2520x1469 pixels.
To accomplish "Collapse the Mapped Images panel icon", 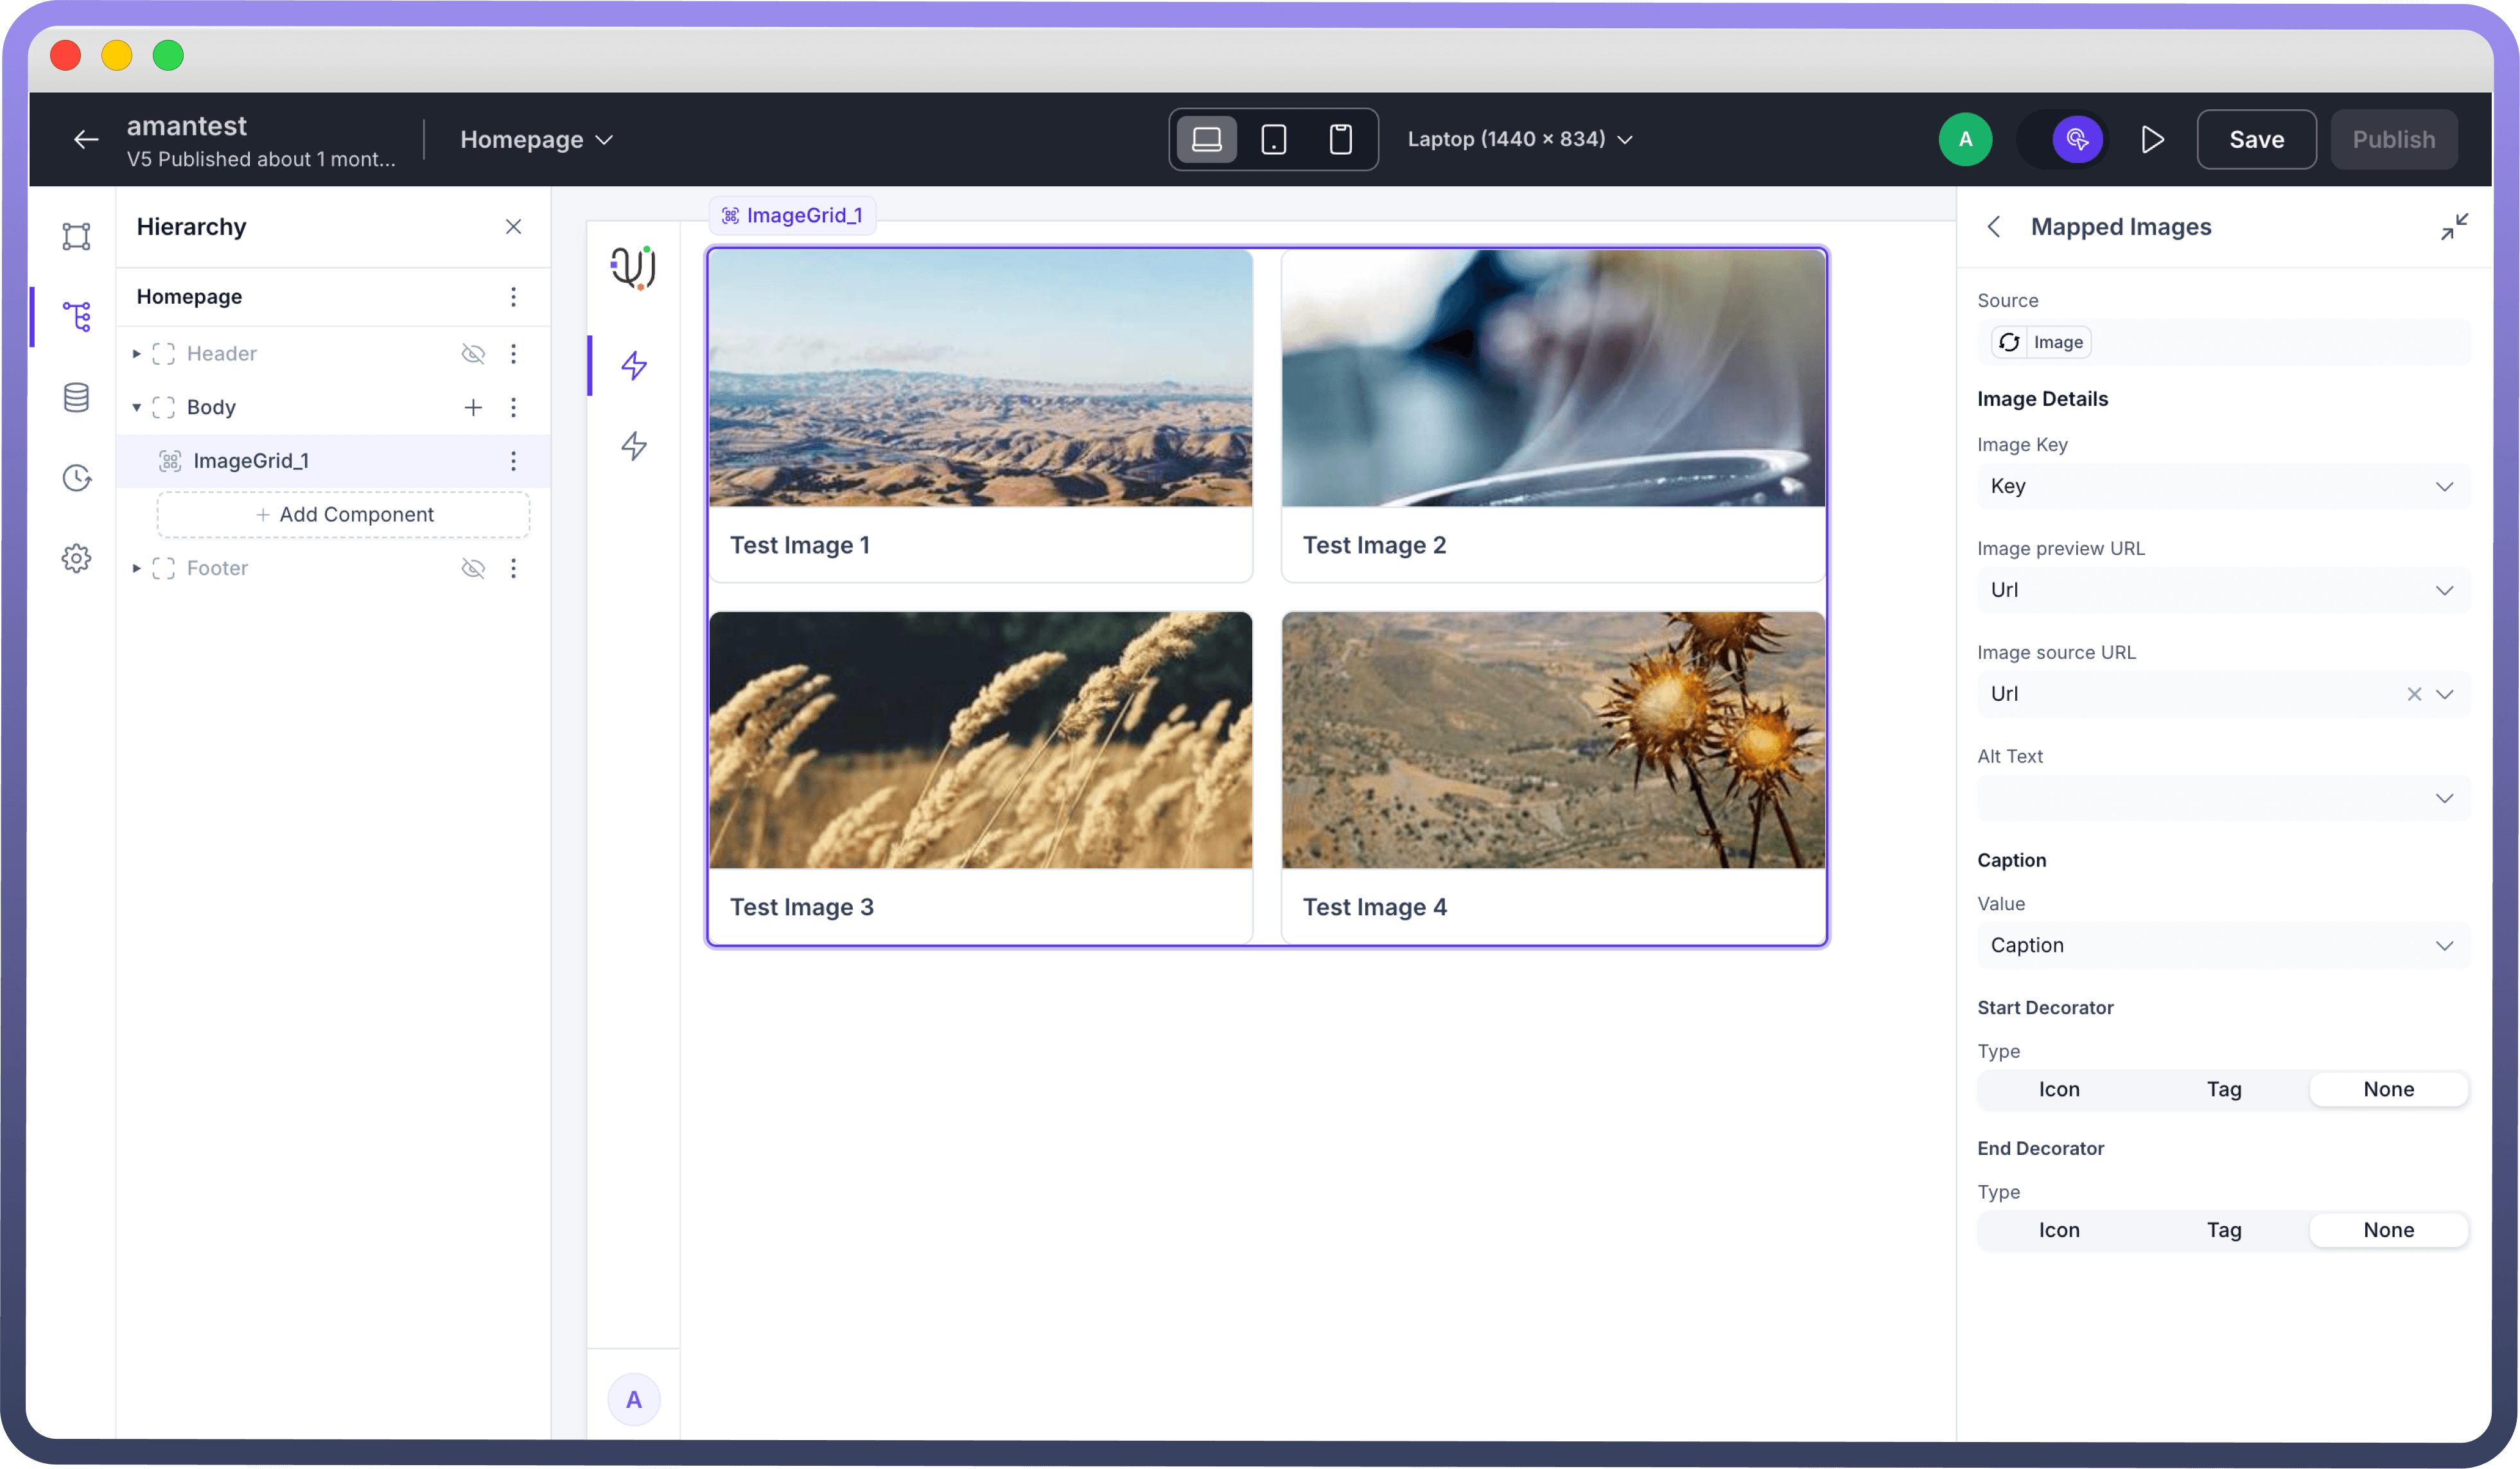I will [x=2453, y=227].
